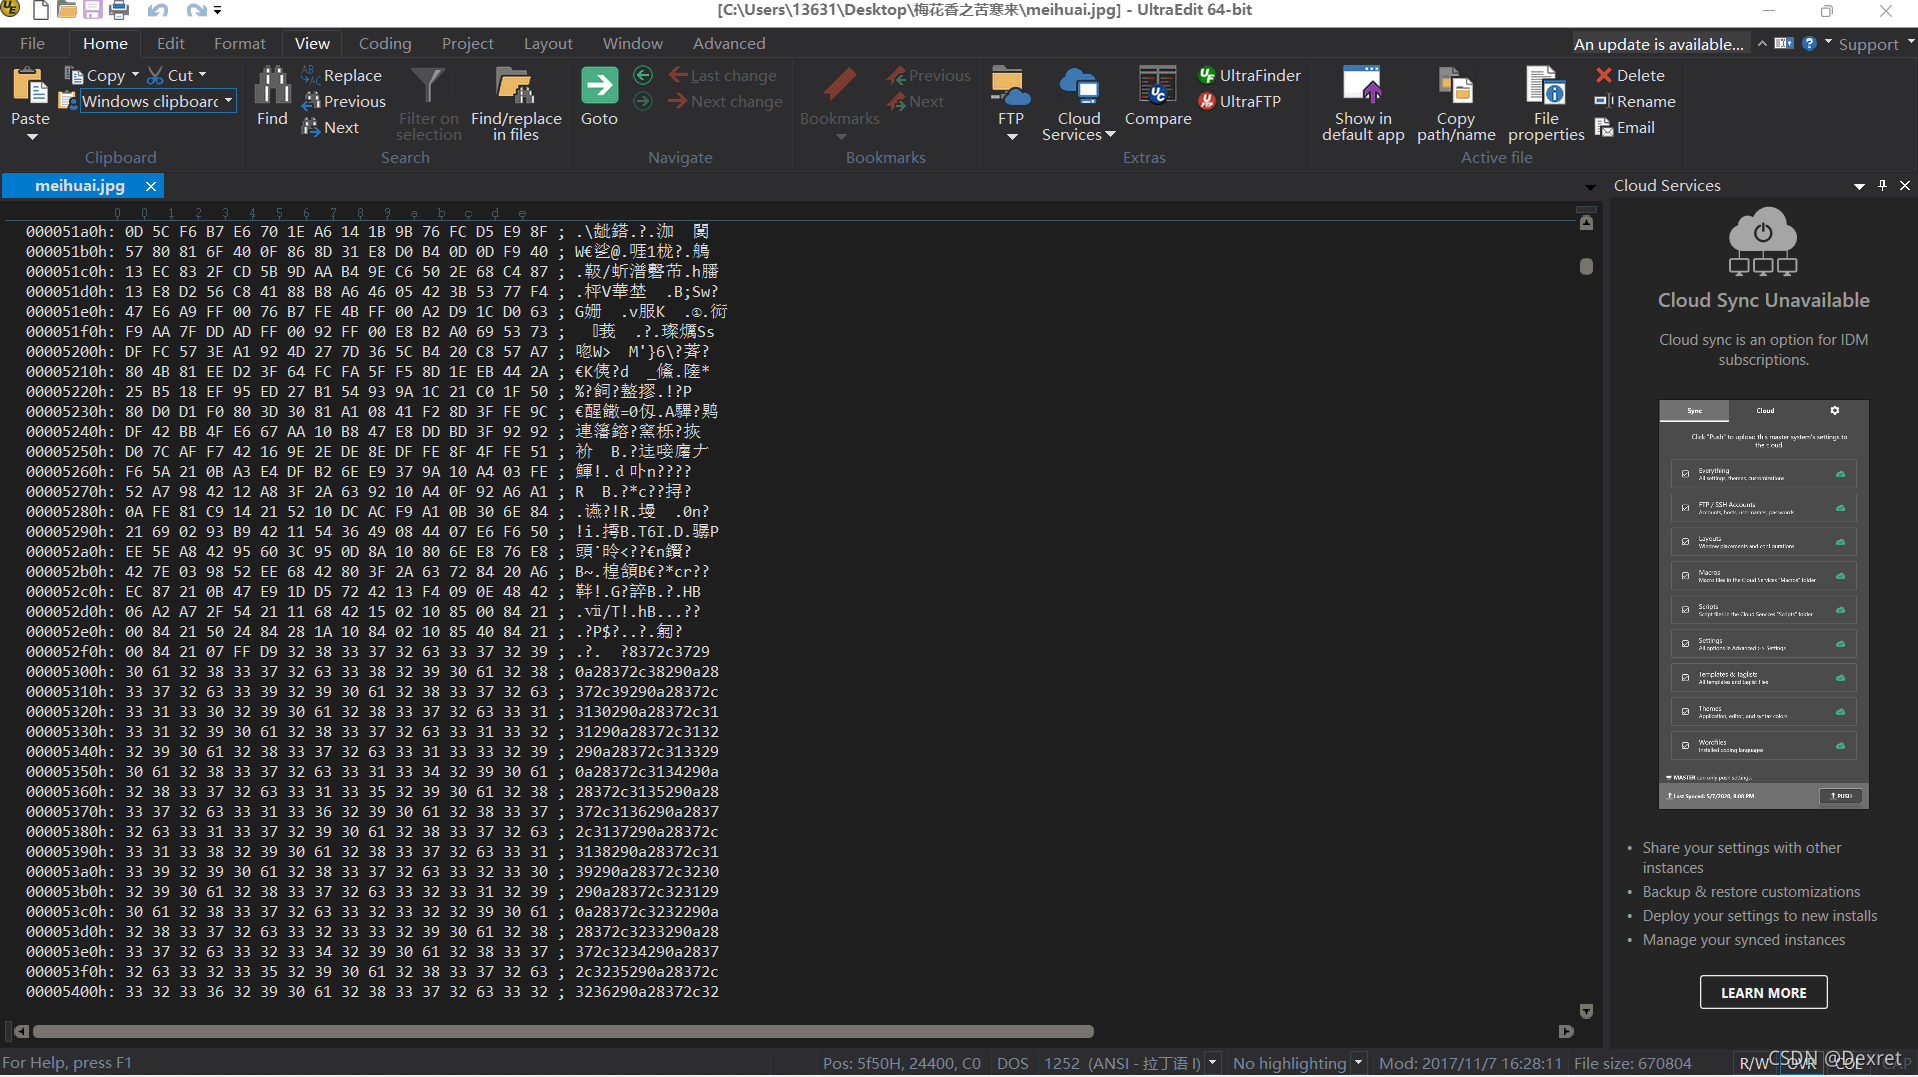The image size is (1918, 1077).
Task: Open the quick access toolbar customize dropdown
Action: [217, 11]
